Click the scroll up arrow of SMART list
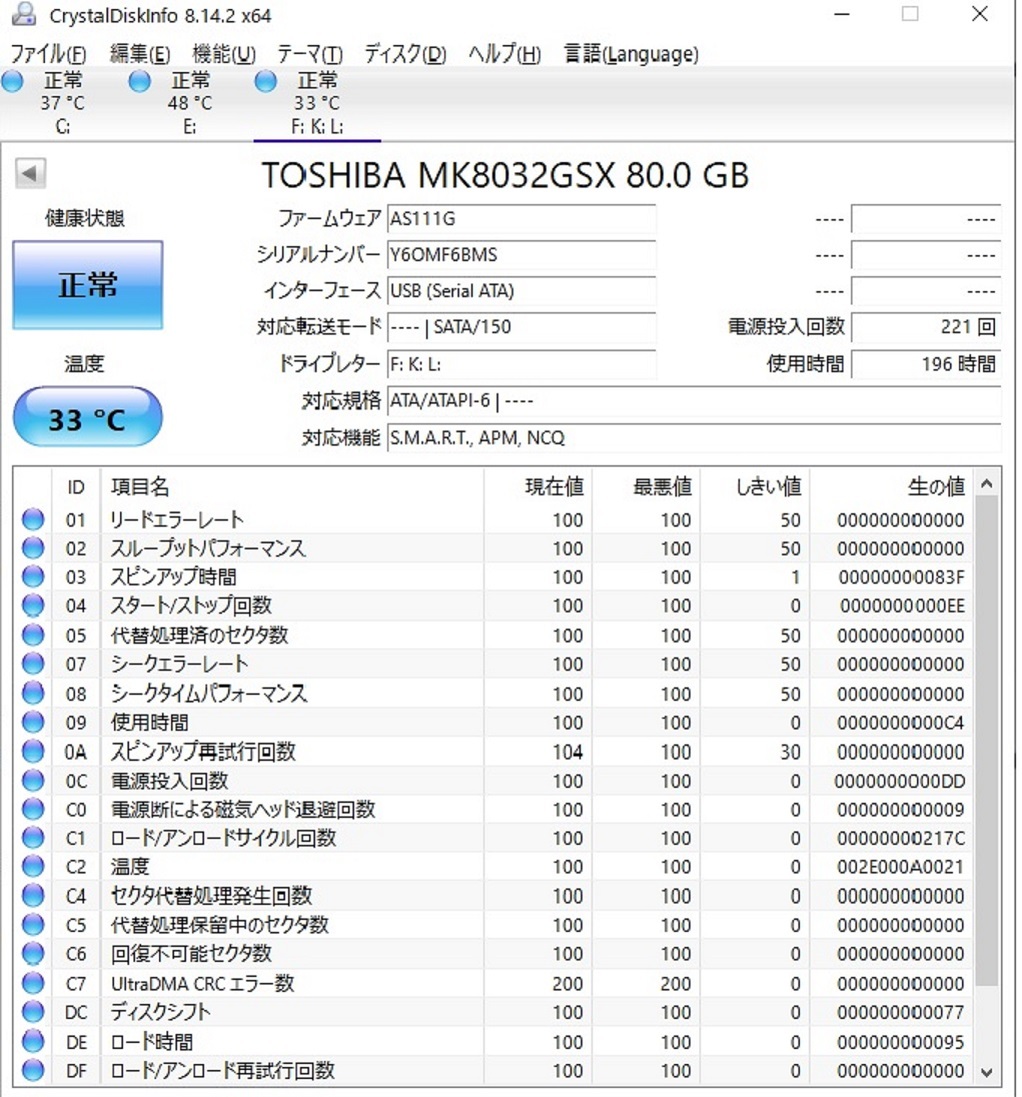1022x1097 pixels. pos(986,483)
